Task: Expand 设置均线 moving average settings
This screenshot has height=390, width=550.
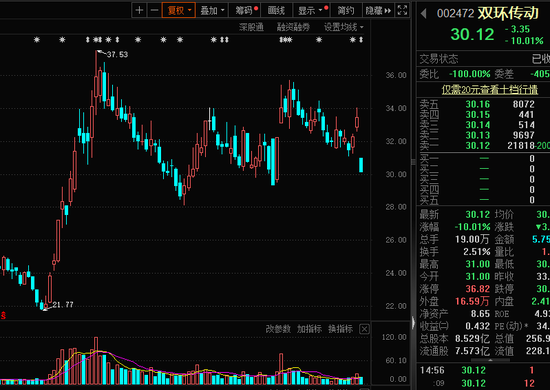Action: tap(343, 27)
